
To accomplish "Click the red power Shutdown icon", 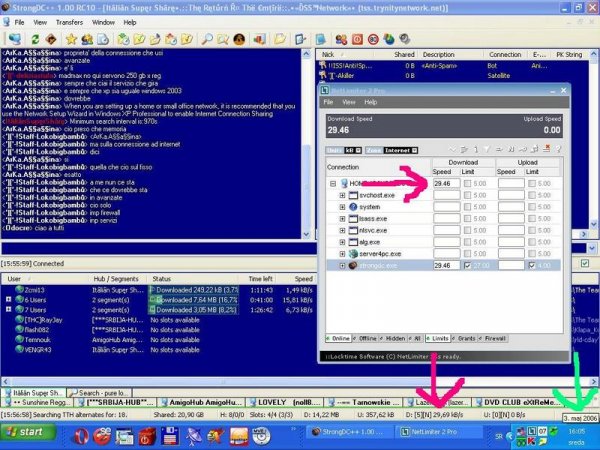I will (x=357, y=39).
